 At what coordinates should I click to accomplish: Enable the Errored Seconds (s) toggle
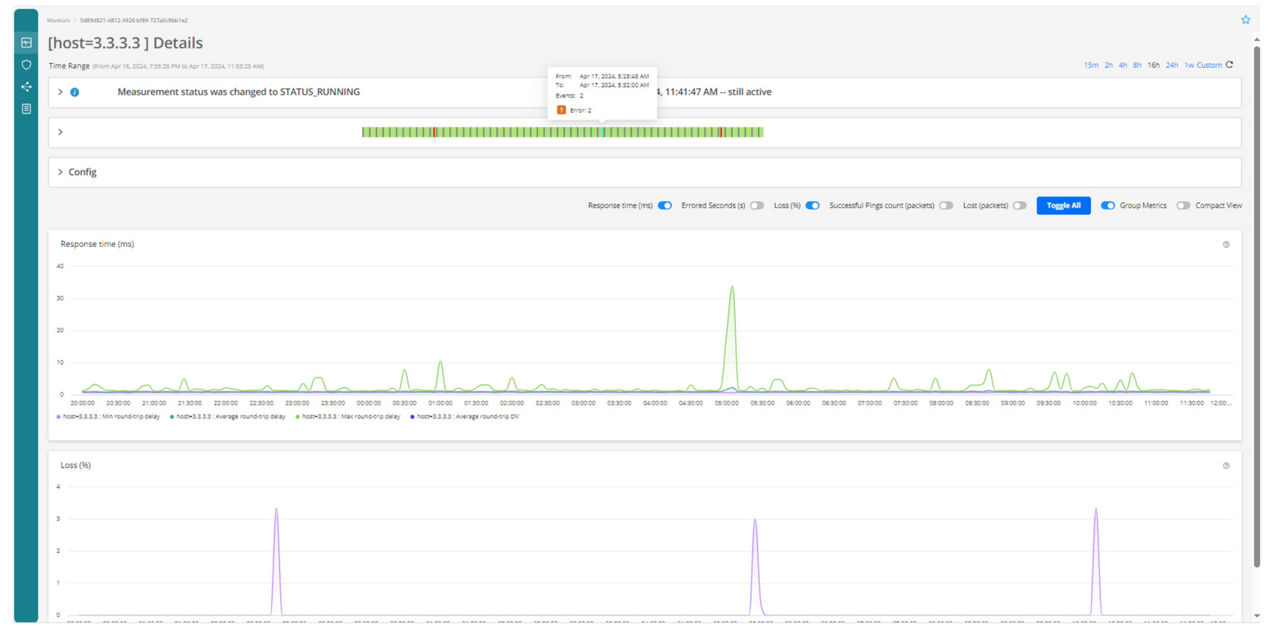pyautogui.click(x=757, y=205)
